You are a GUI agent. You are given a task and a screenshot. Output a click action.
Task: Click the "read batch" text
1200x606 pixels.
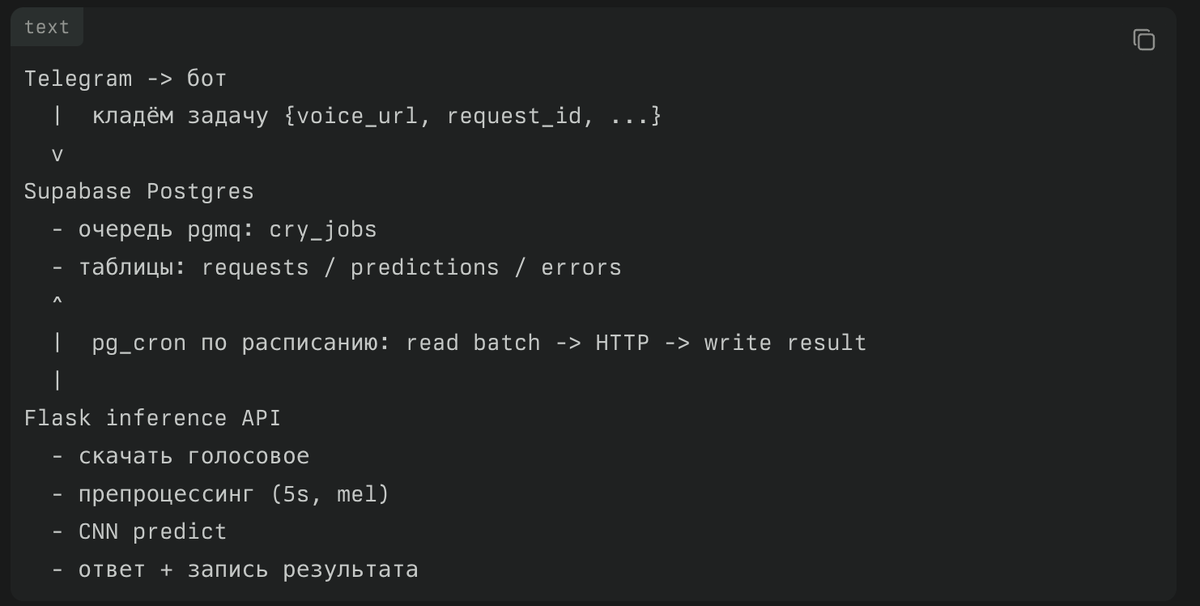(473, 343)
